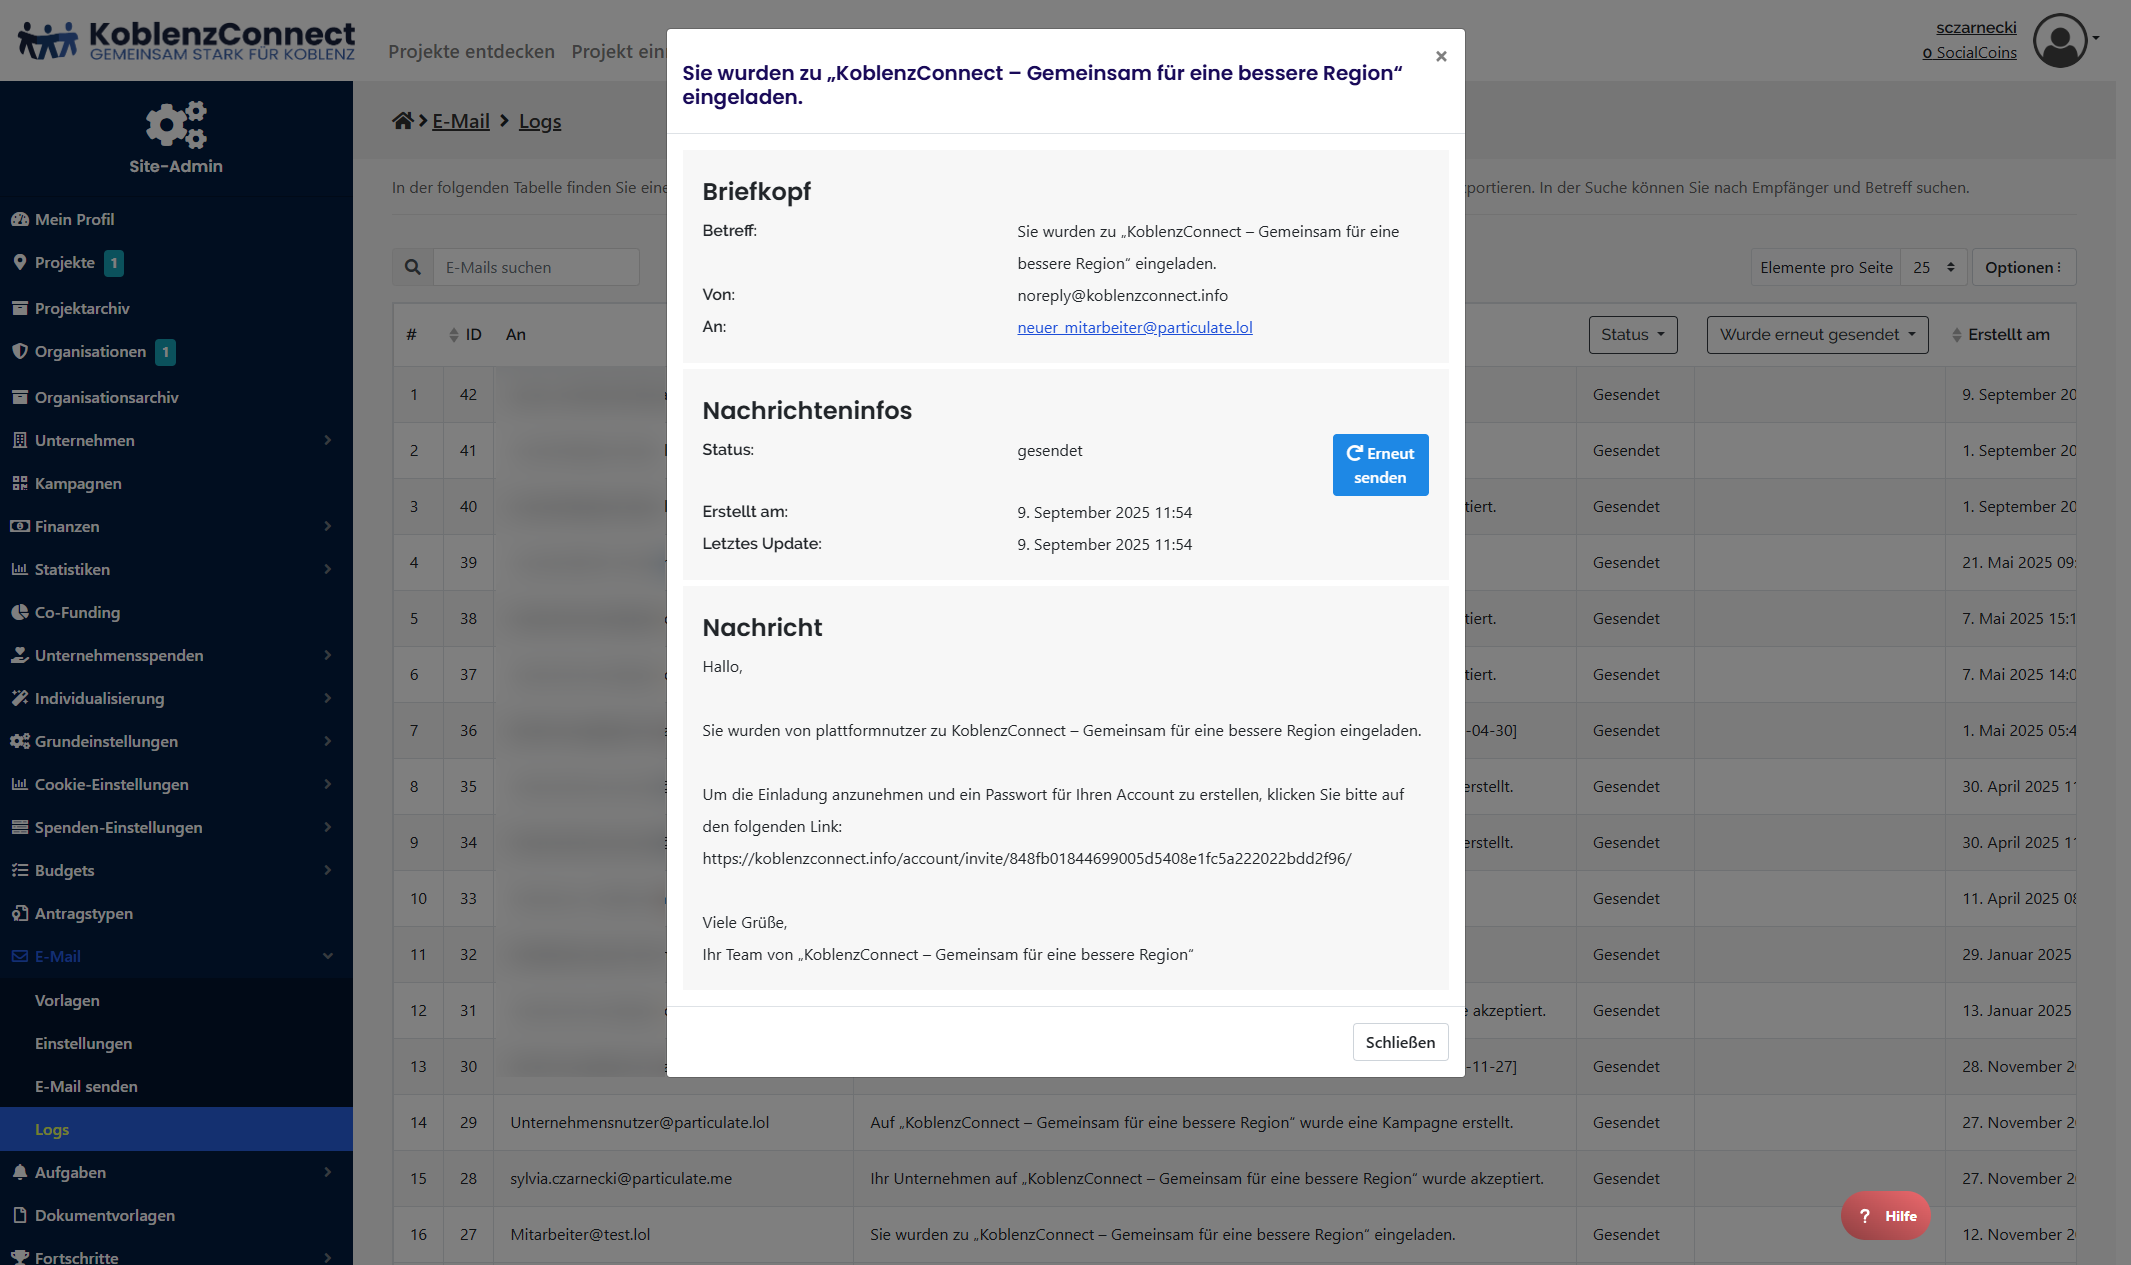2131x1265 pixels.
Task: Click the Site-Admin gears icon
Action: [176, 125]
